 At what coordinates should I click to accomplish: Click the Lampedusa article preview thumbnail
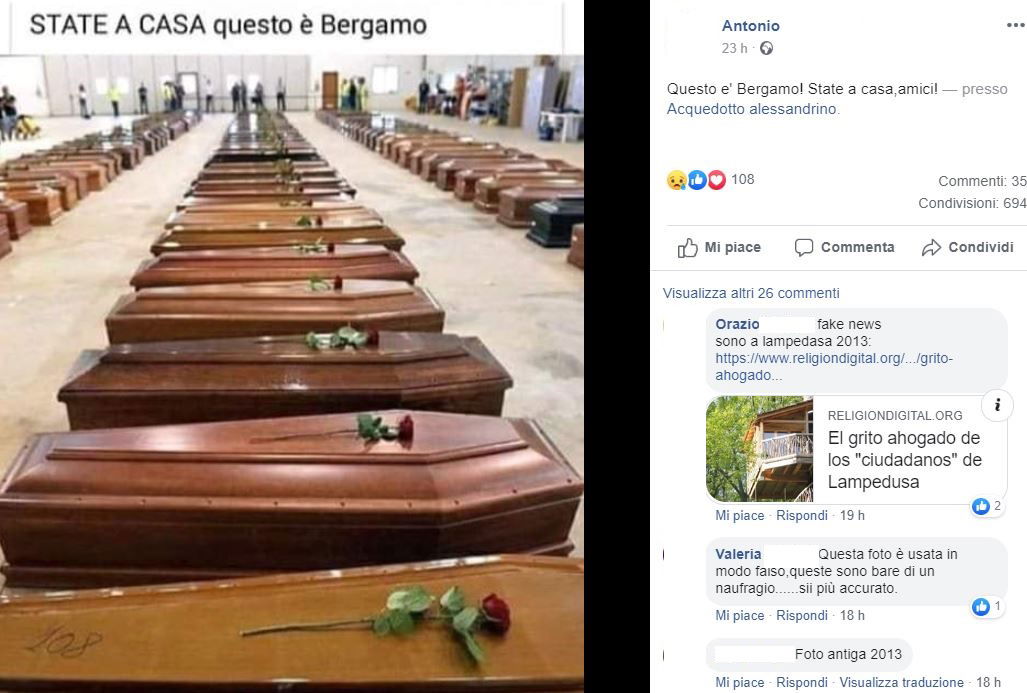click(x=759, y=449)
